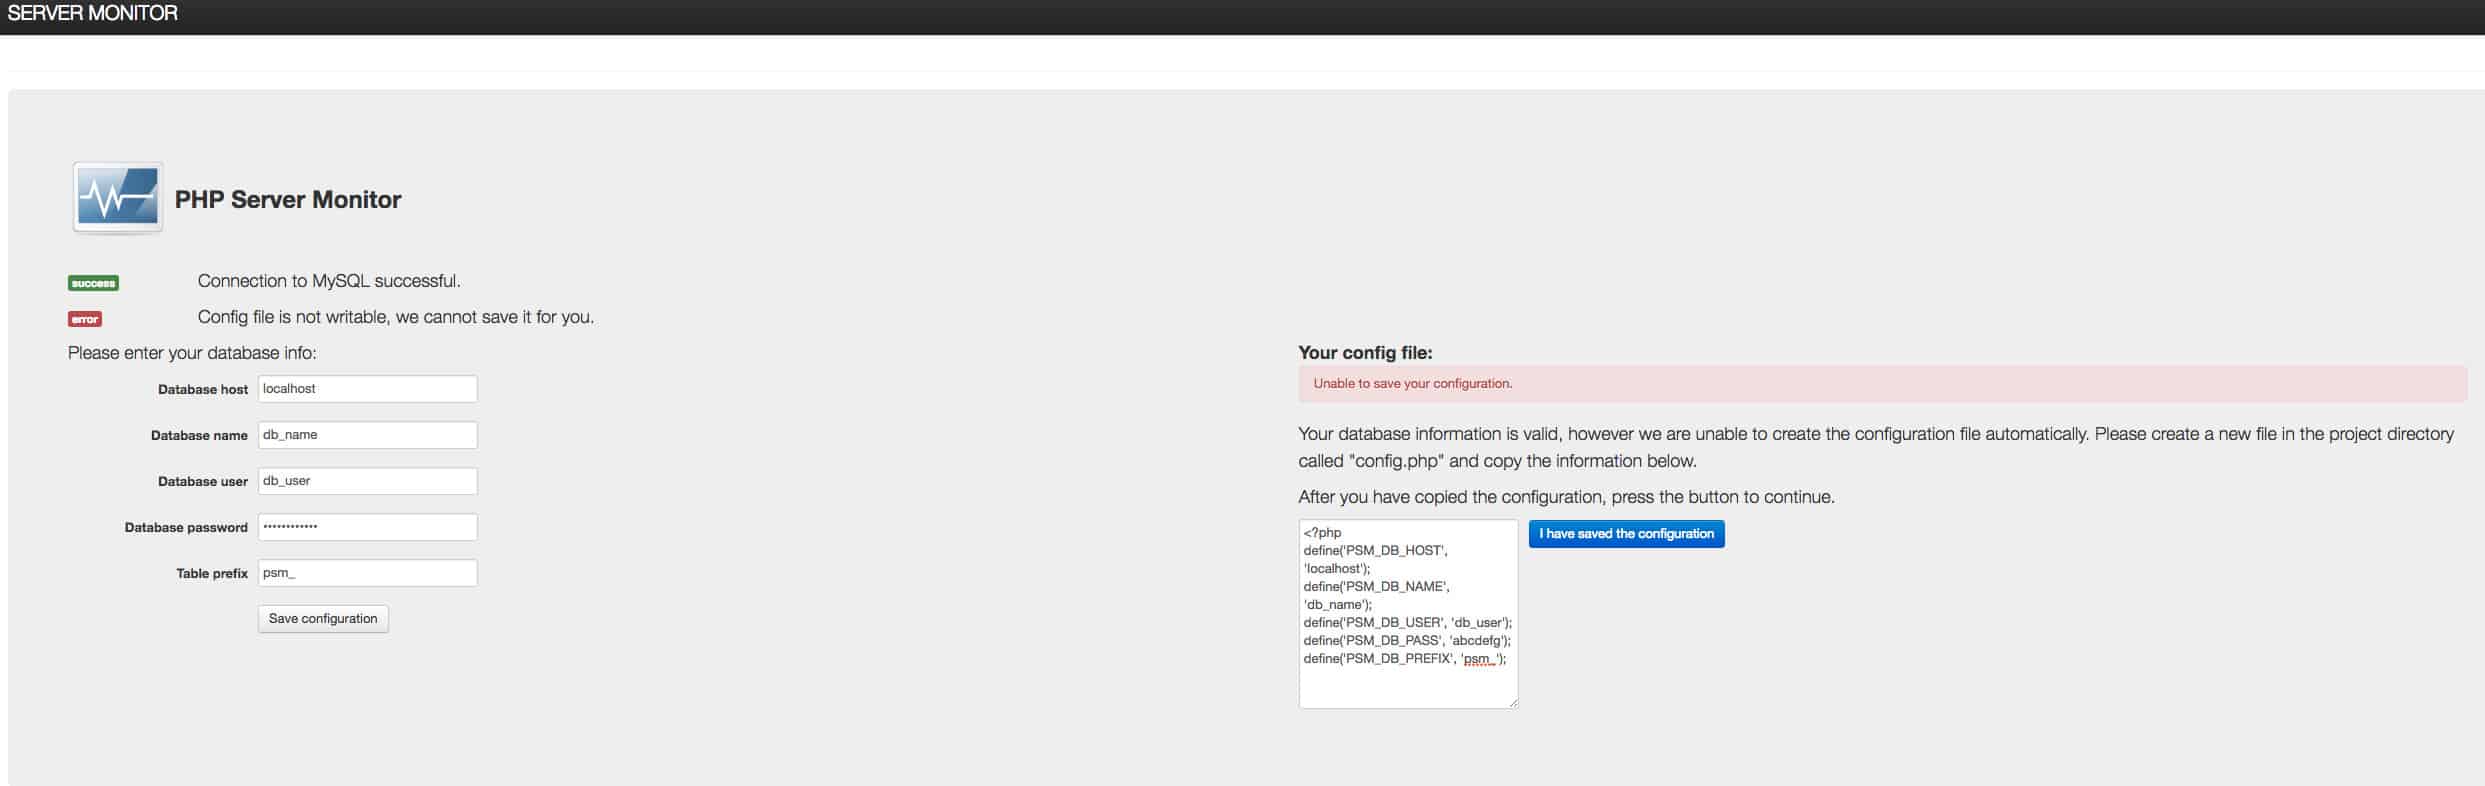Click the '<?php' line in config text
This screenshot has height=786, width=2485.
point(1322,533)
